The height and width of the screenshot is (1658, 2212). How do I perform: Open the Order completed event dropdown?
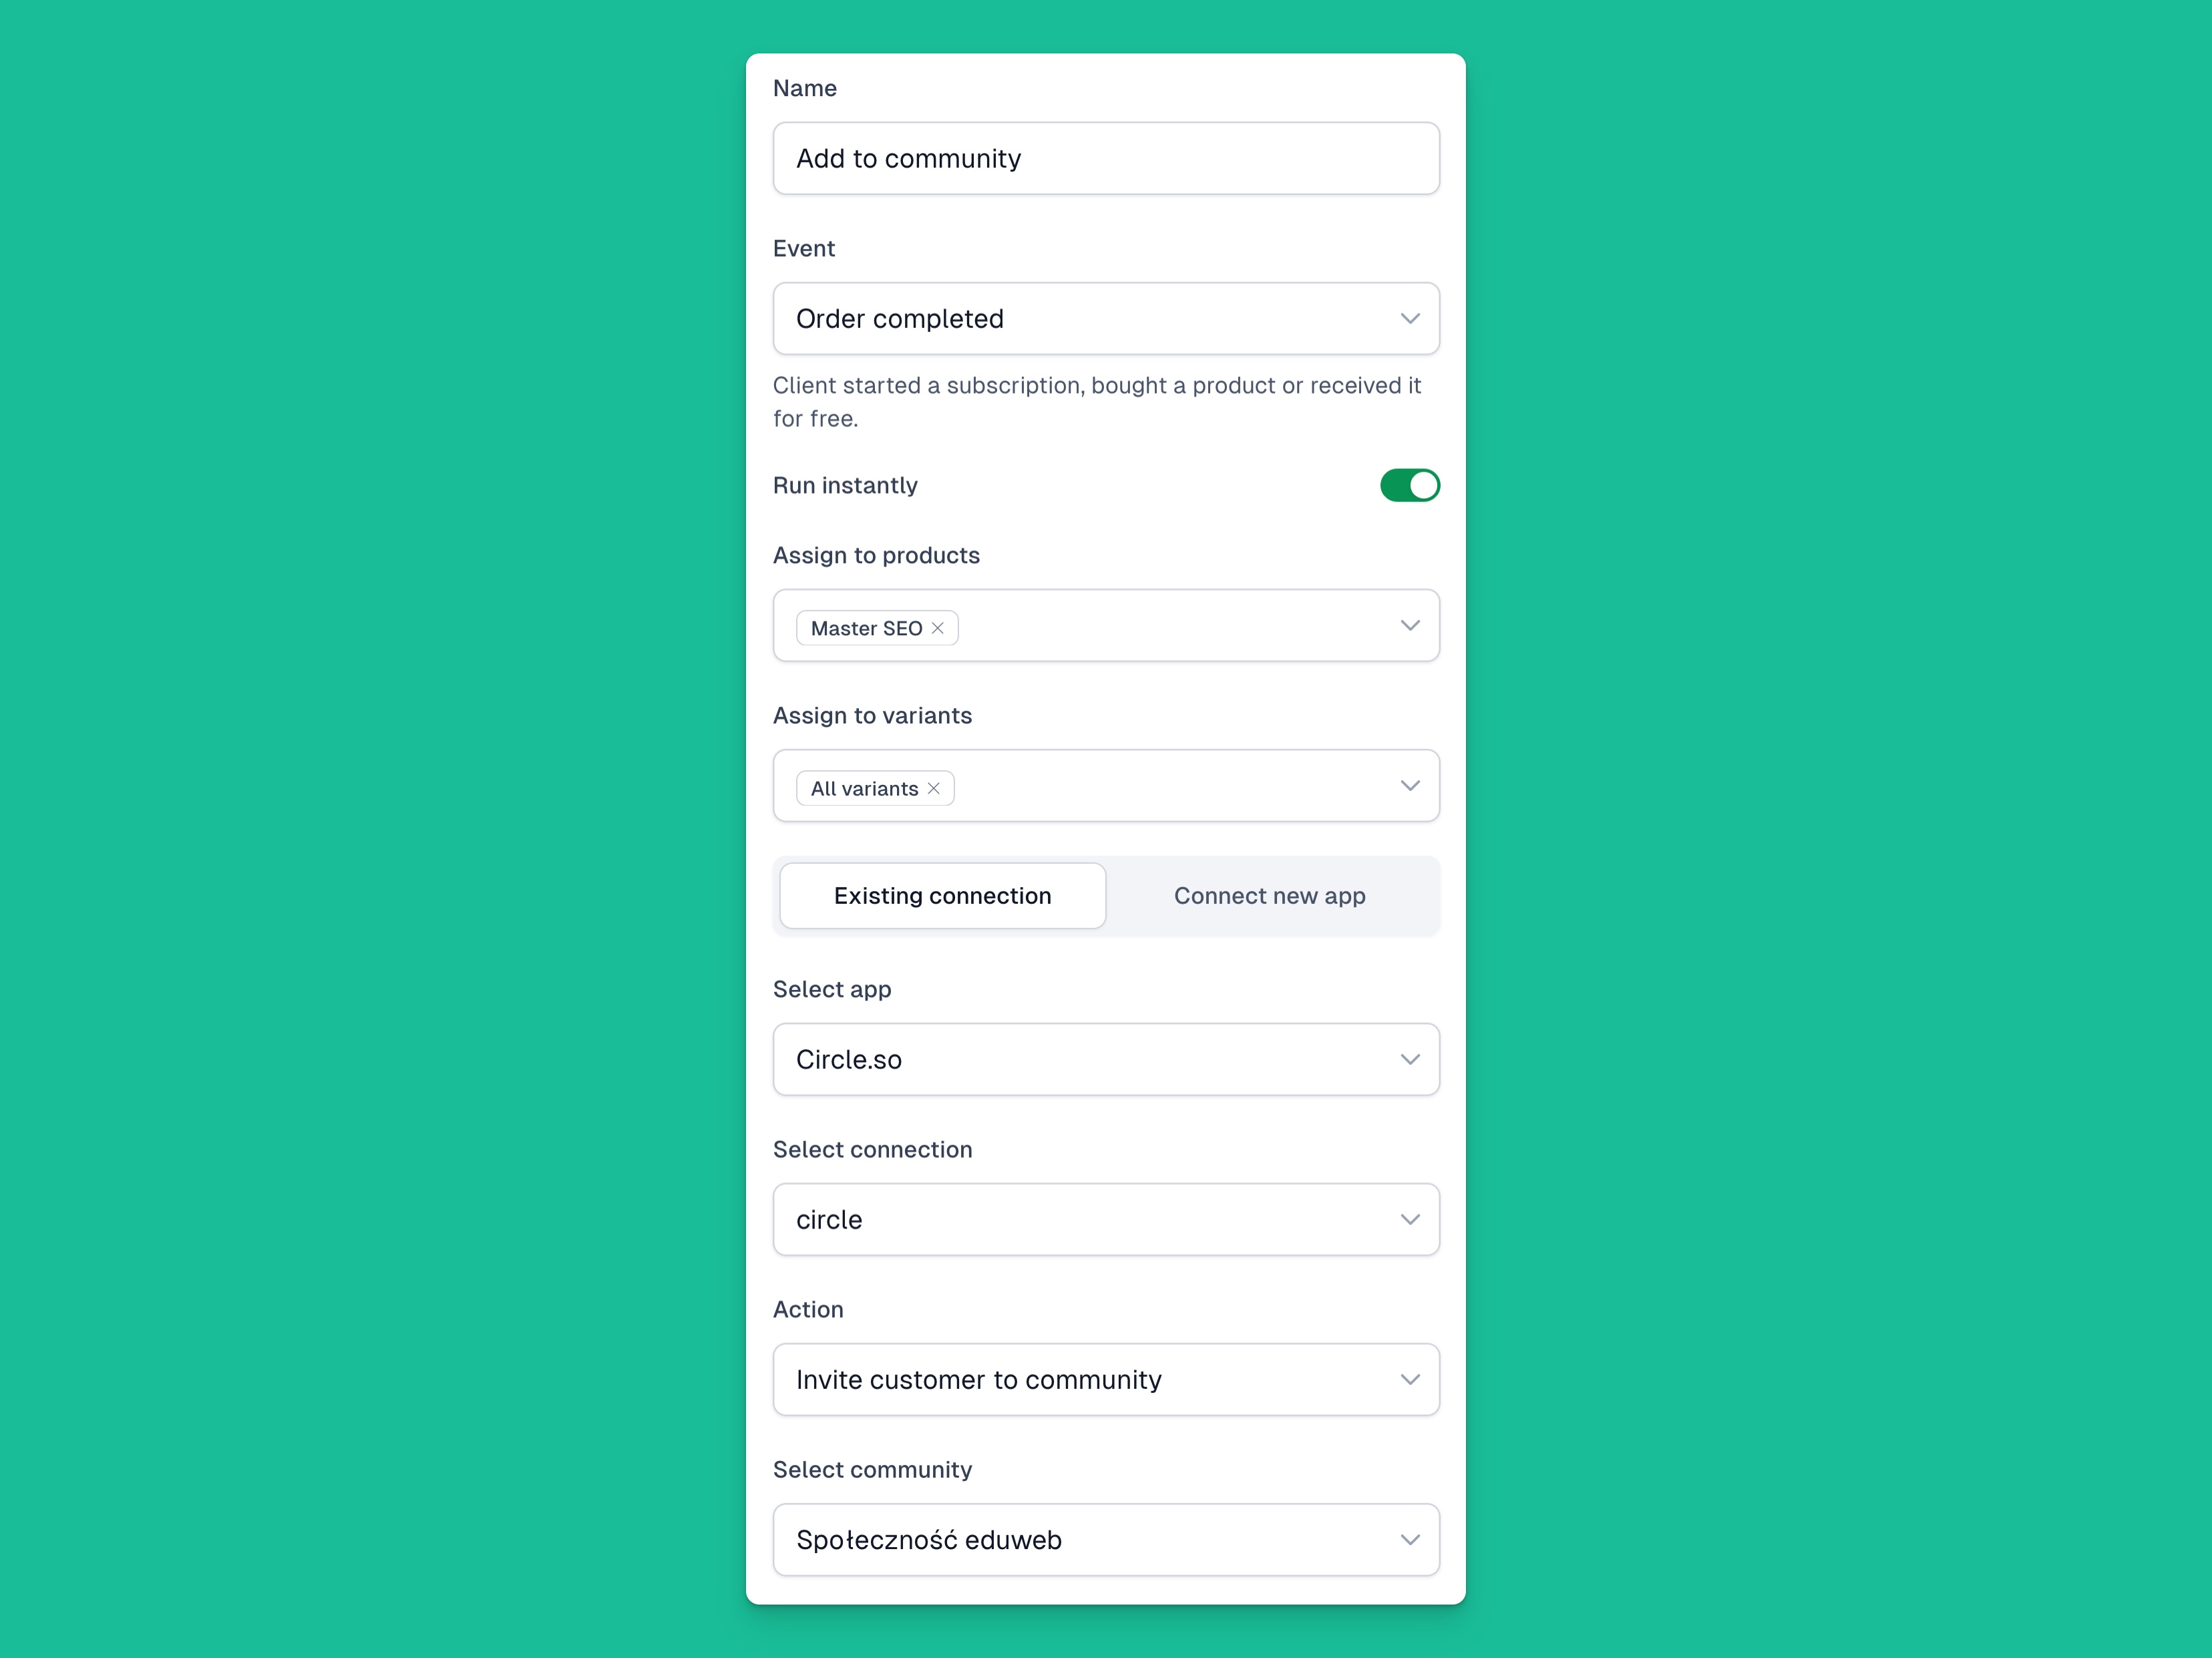click(1106, 319)
